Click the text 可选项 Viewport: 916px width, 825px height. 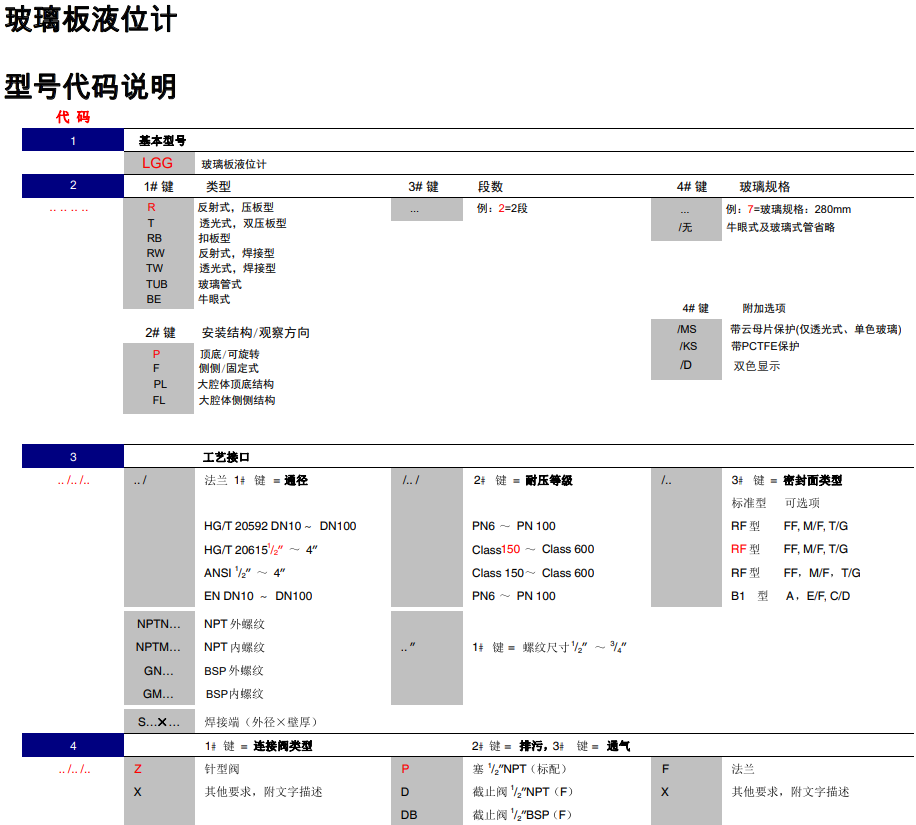(802, 502)
